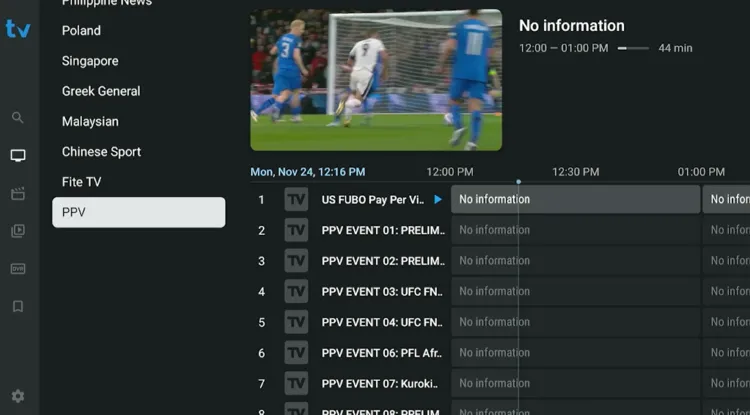Open search from the sidebar magnifier icon
Screen dimensions: 750x415
click(18, 118)
